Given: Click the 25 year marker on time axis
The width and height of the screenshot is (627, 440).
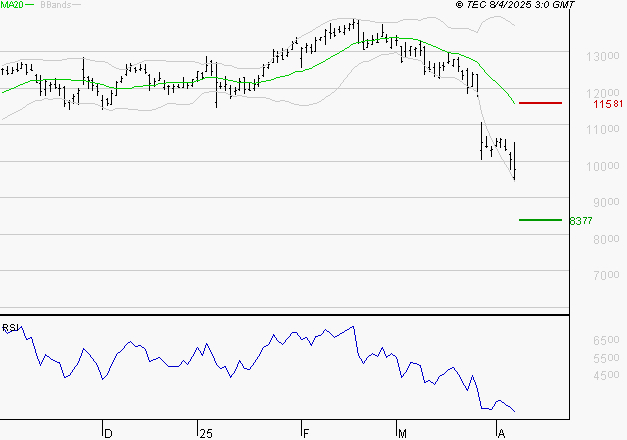Looking at the screenshot, I should (206, 434).
